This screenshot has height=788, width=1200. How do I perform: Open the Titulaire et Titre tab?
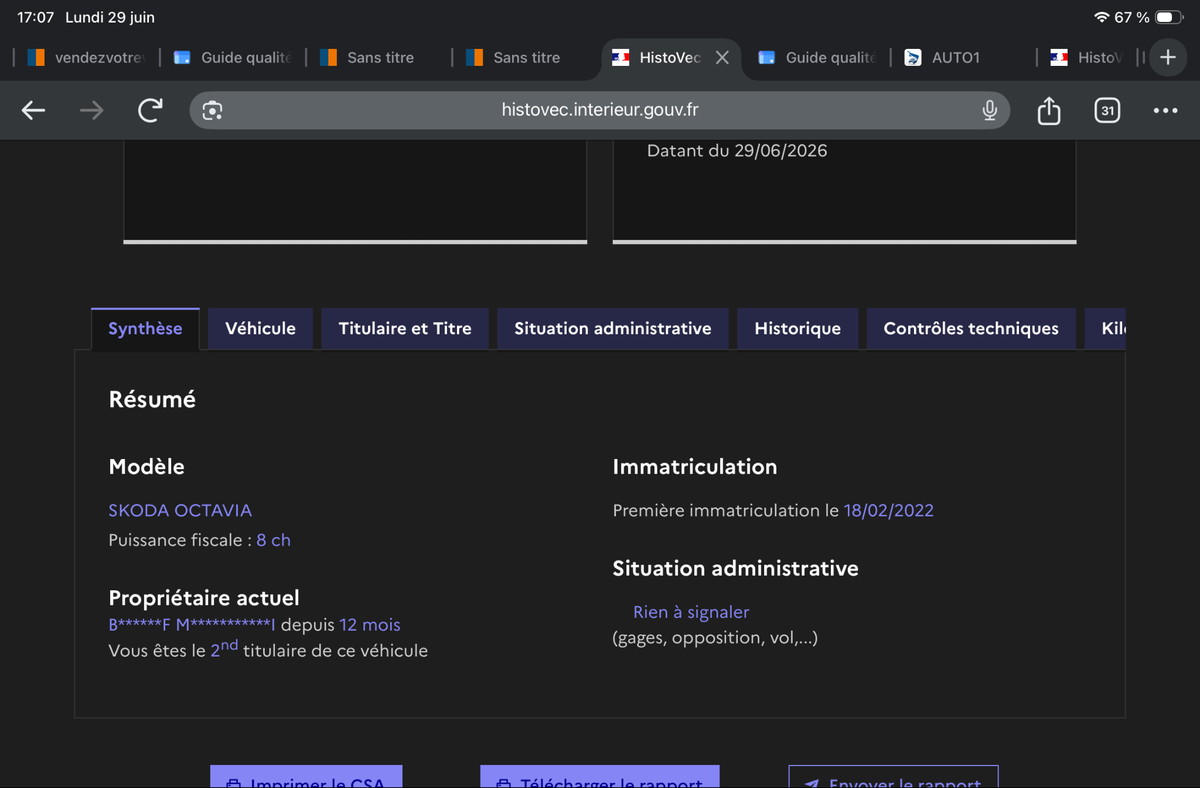405,328
